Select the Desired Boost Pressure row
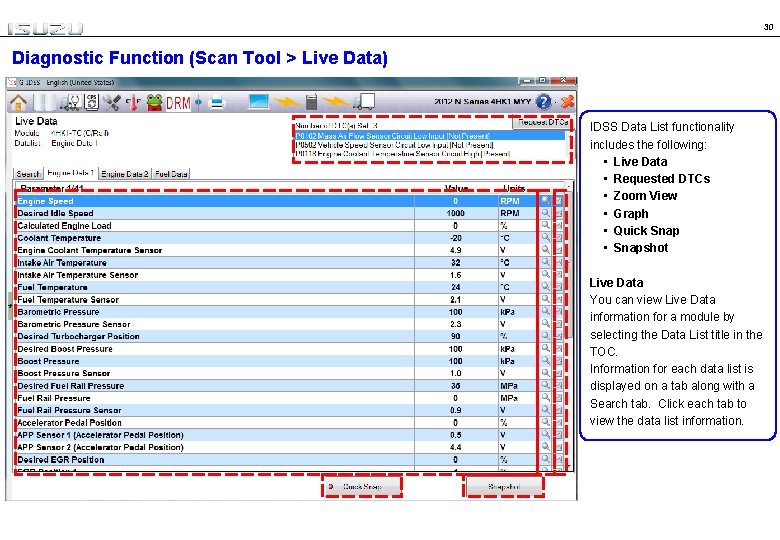This screenshot has height=540, width=780. (277, 349)
